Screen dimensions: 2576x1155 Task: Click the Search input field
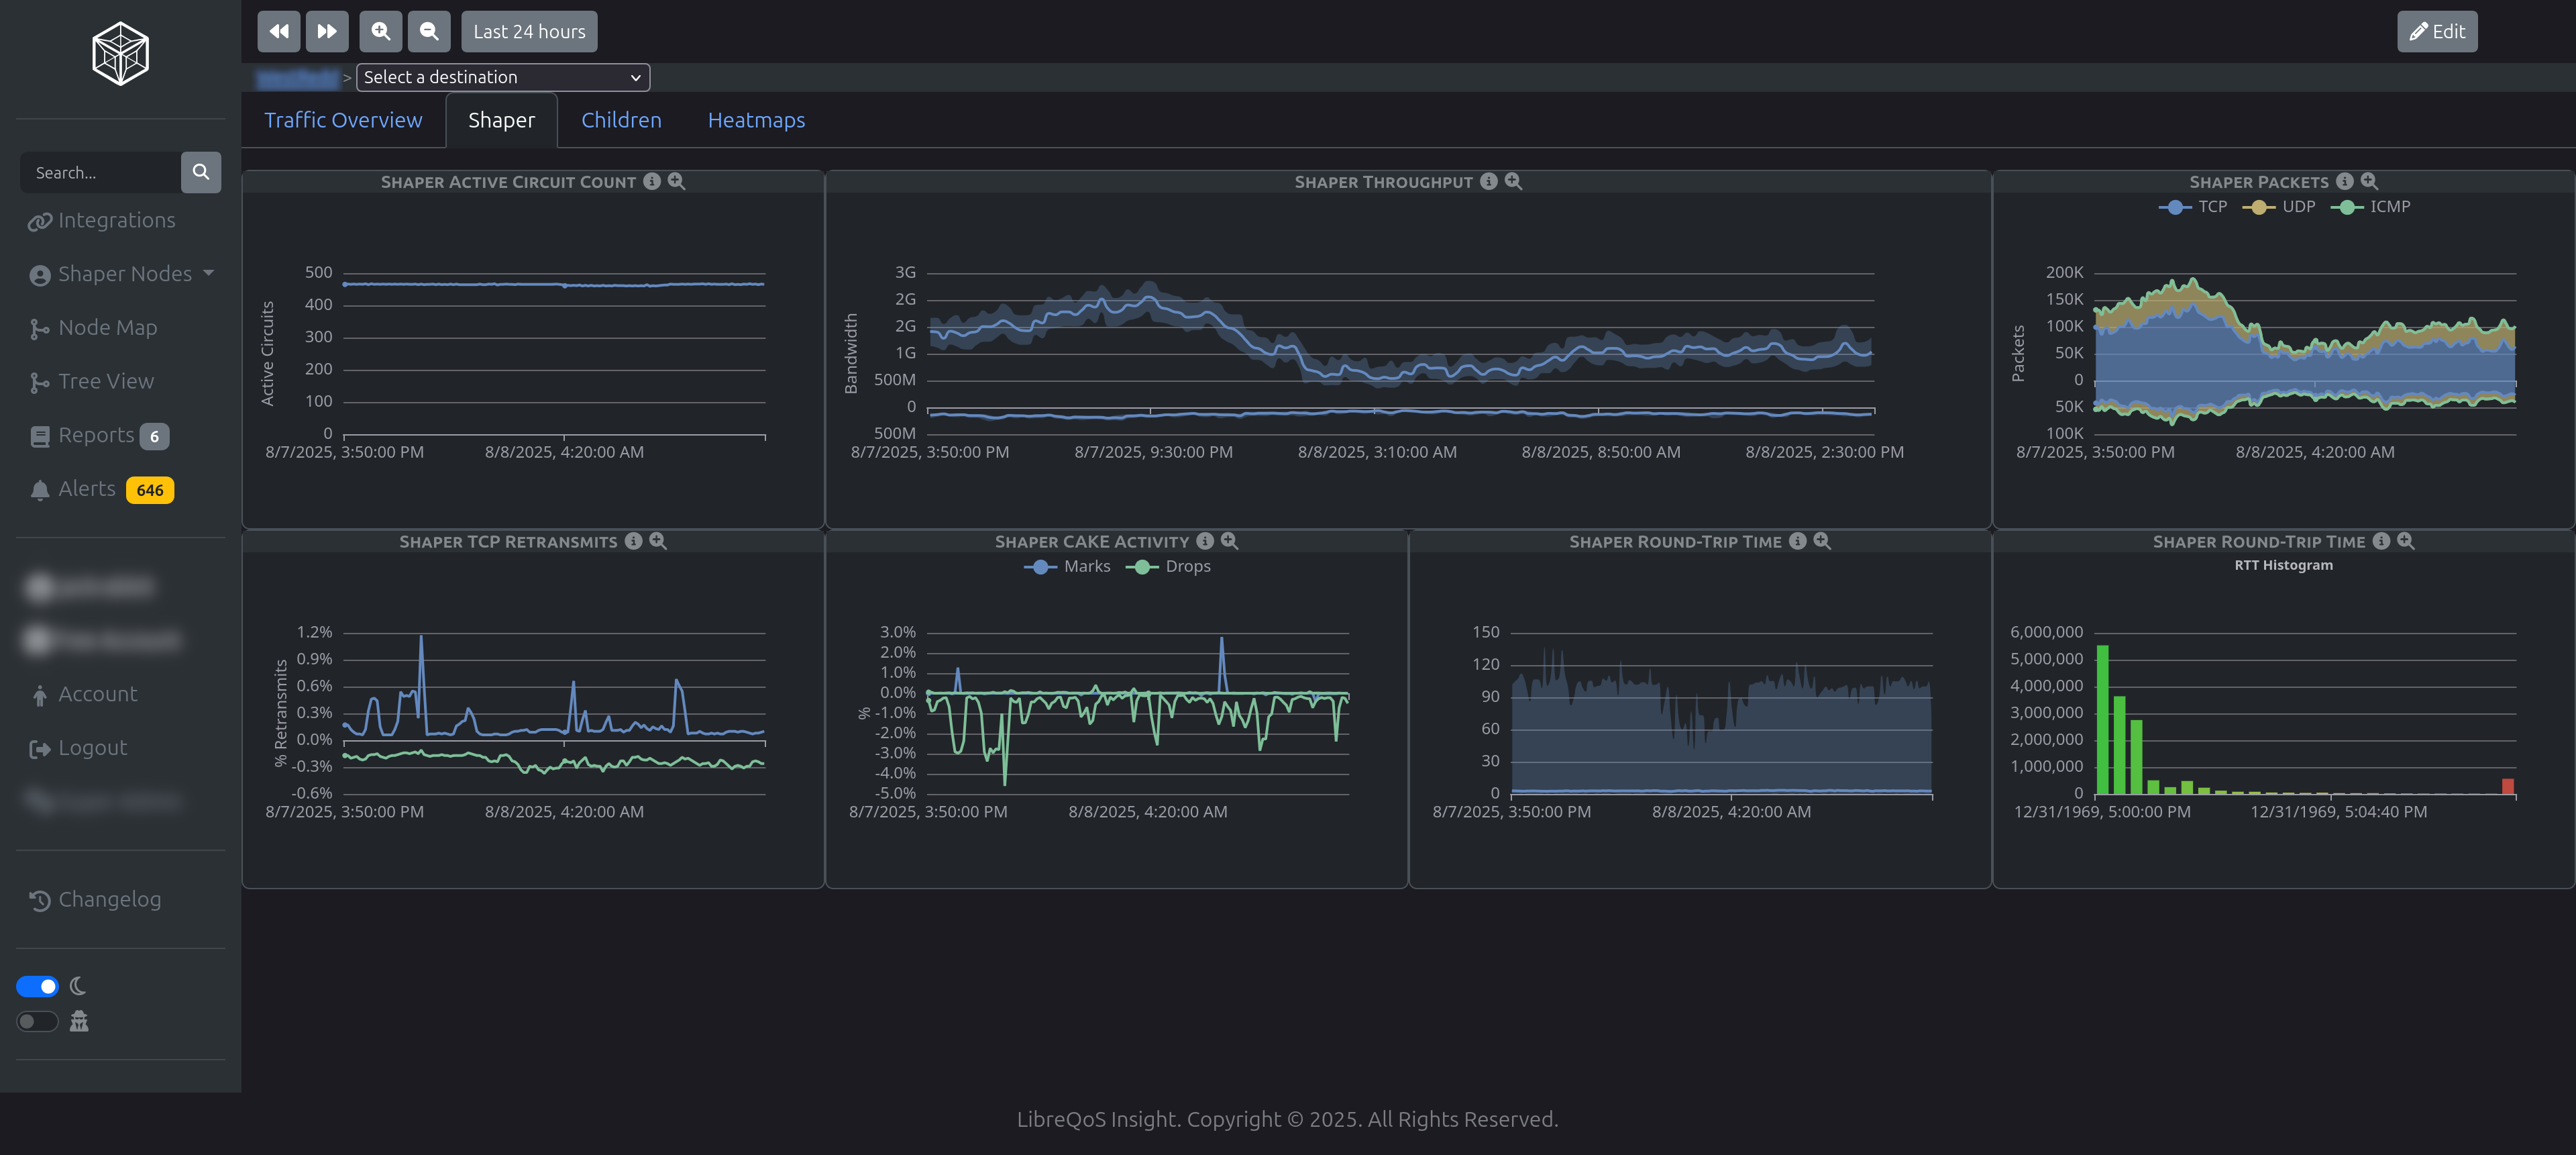(100, 172)
